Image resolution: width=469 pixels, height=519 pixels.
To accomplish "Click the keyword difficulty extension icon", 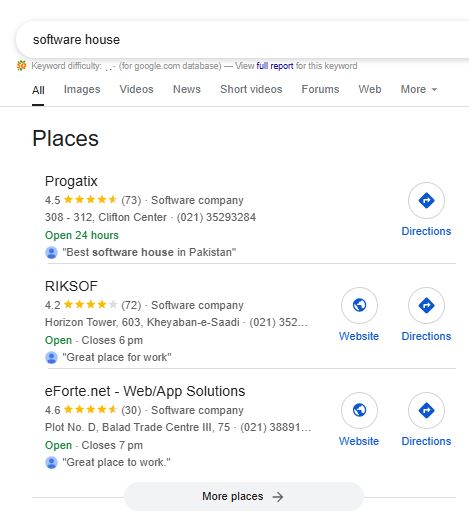I will click(21, 66).
